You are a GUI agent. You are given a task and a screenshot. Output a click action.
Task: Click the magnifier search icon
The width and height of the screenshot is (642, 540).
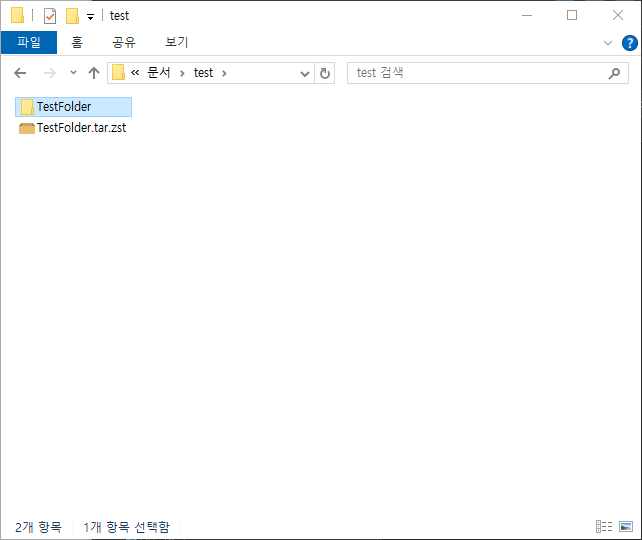tap(614, 73)
